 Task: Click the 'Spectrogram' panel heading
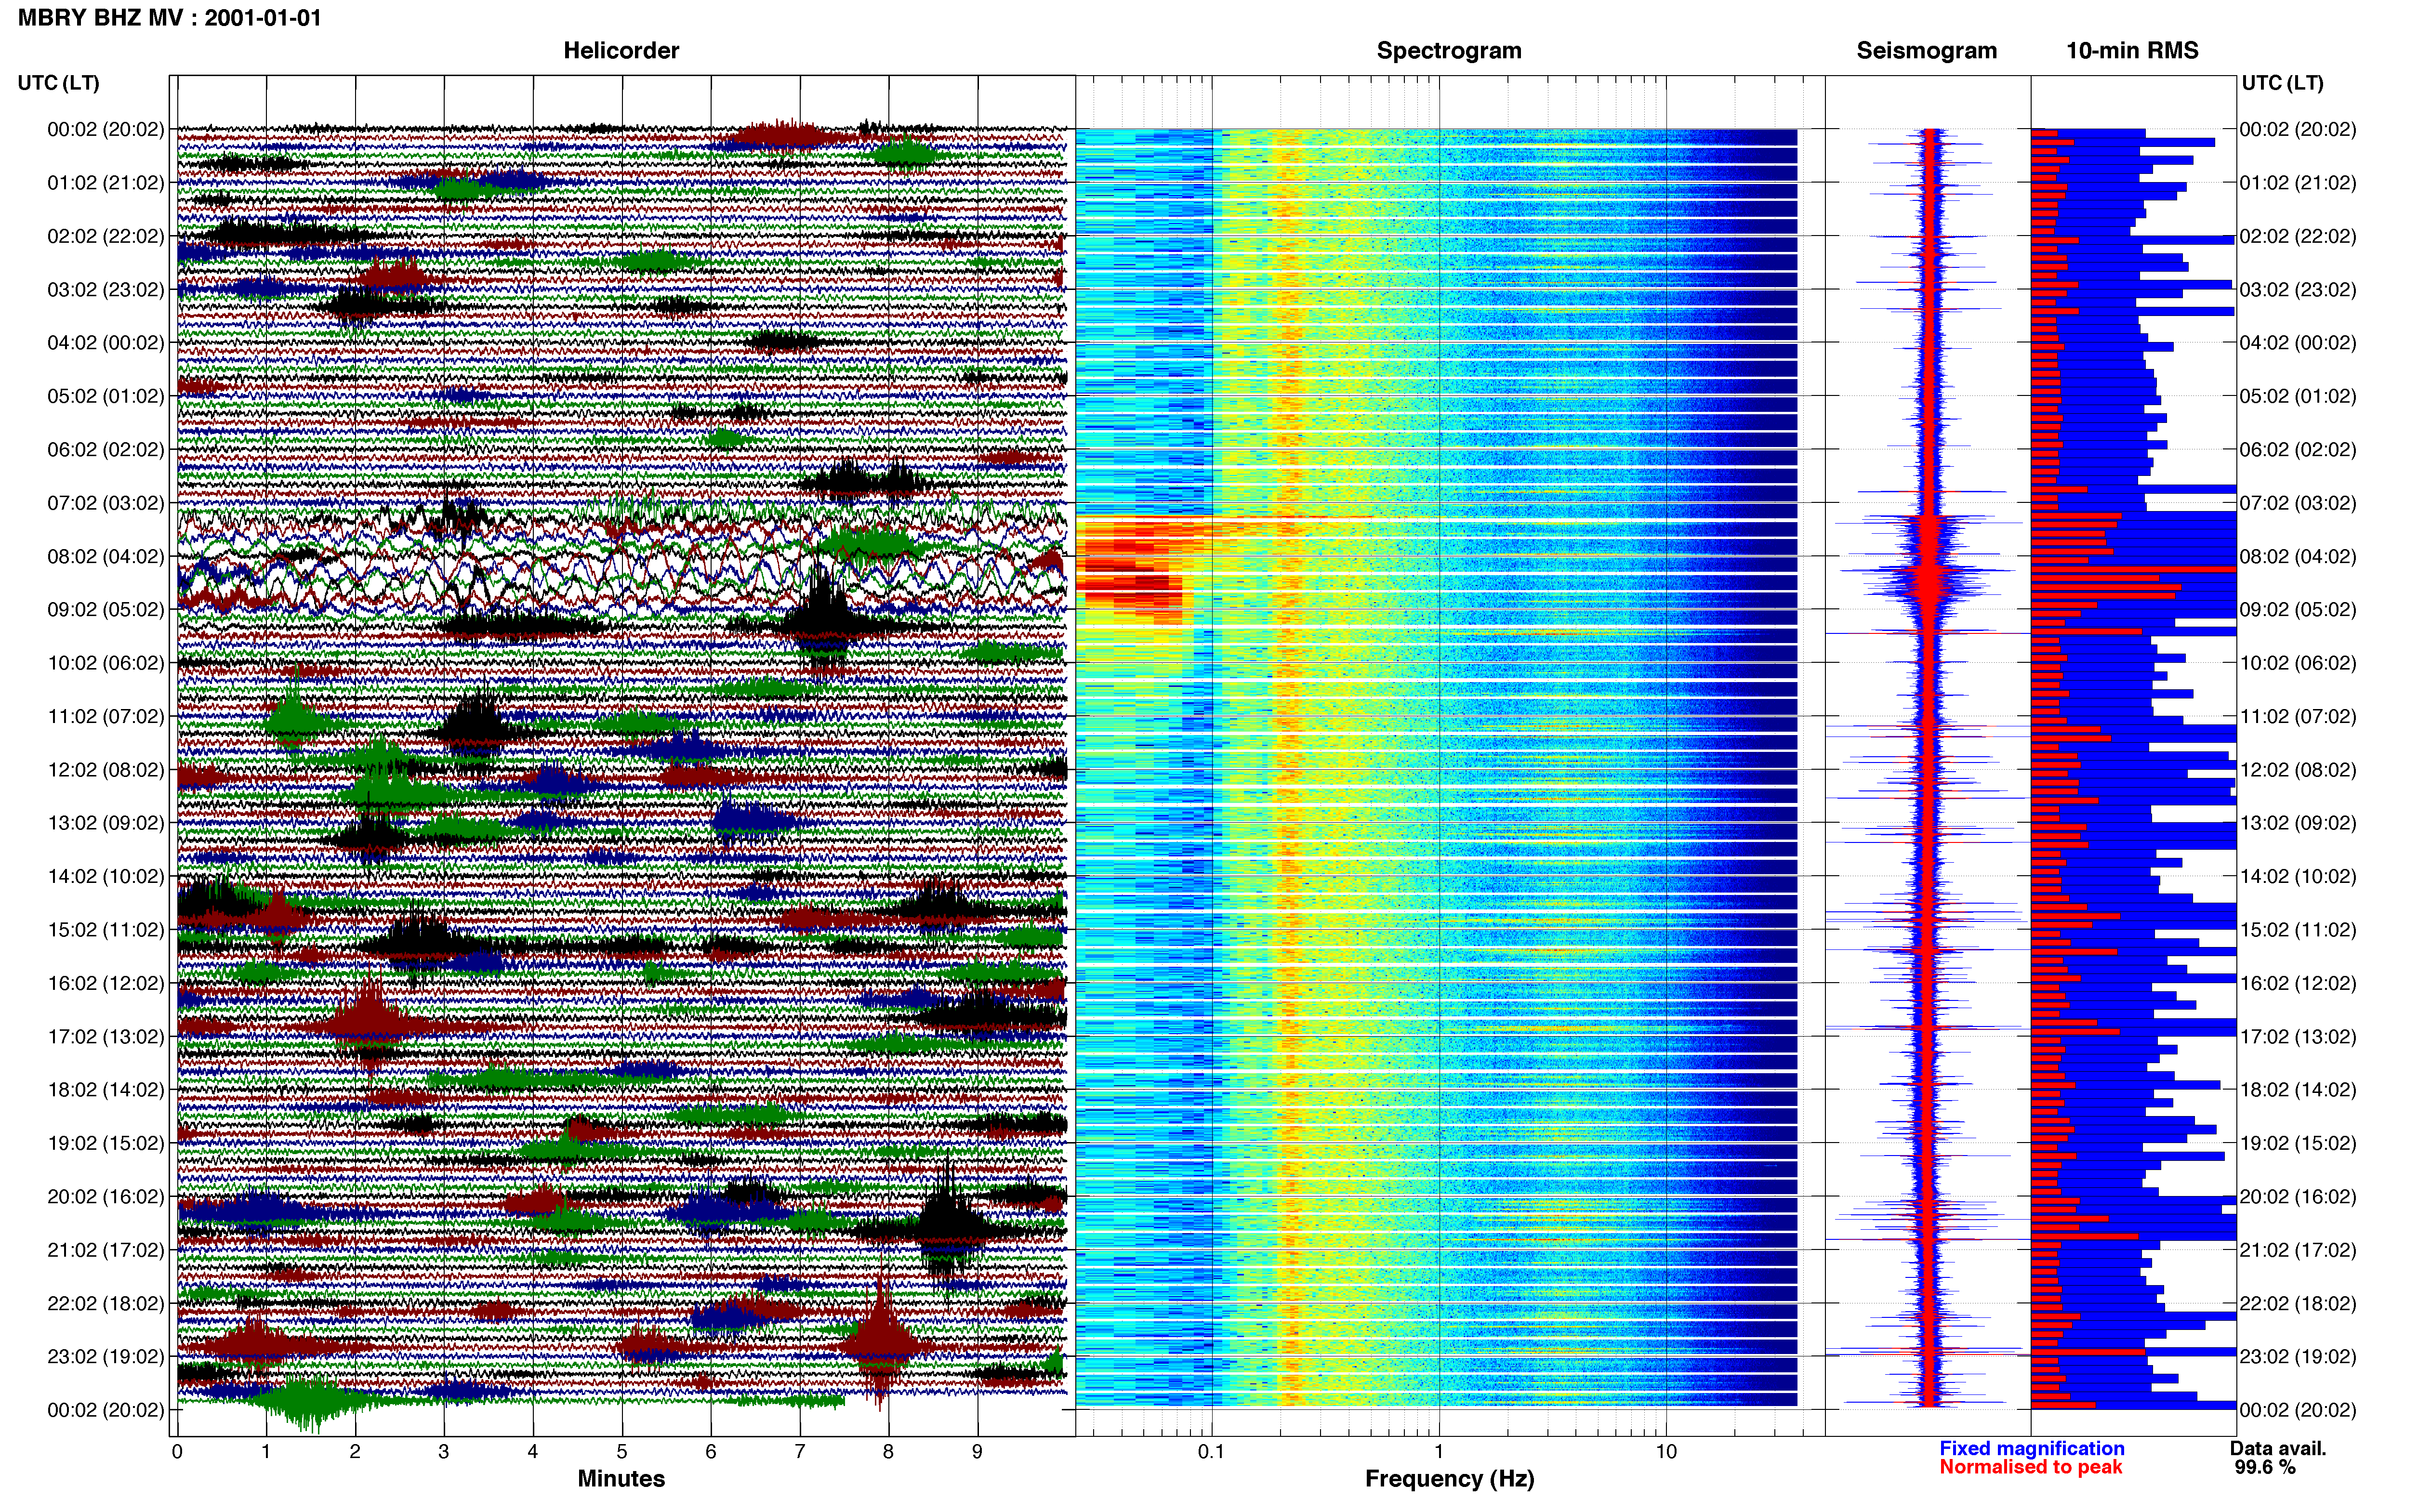pyautogui.click(x=1449, y=51)
